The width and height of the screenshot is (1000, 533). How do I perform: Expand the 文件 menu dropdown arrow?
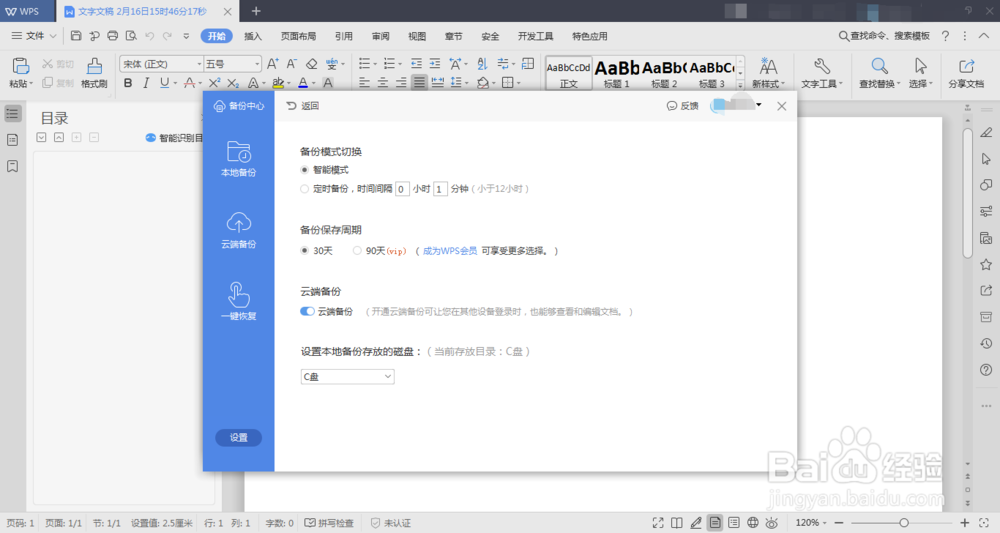[53, 36]
